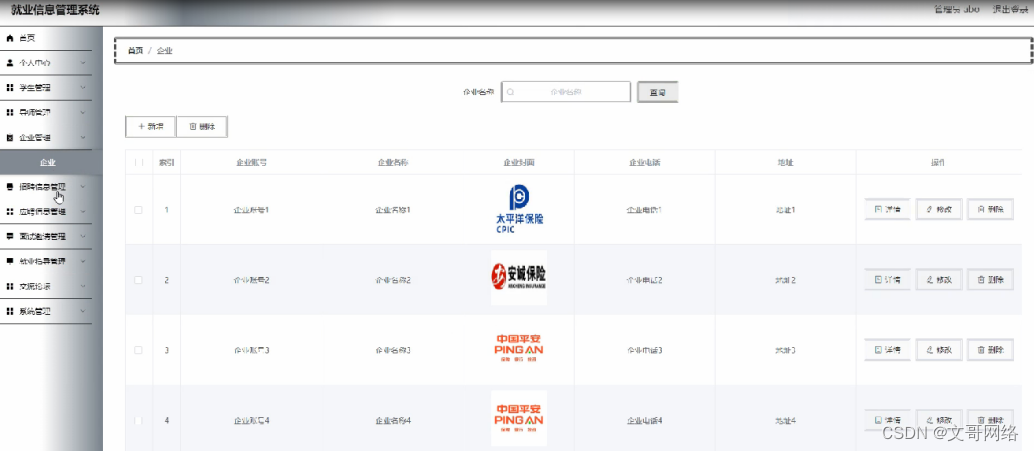This screenshot has width=1034, height=451.
Task: Expand the 系统管理 chevron
Action: (x=83, y=311)
